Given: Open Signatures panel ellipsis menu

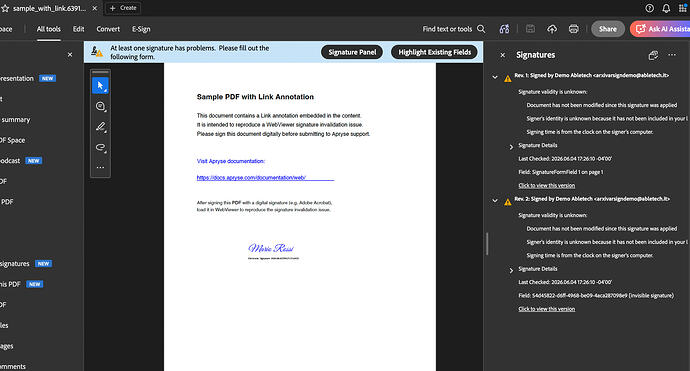Looking at the screenshot, I should click(x=672, y=55).
